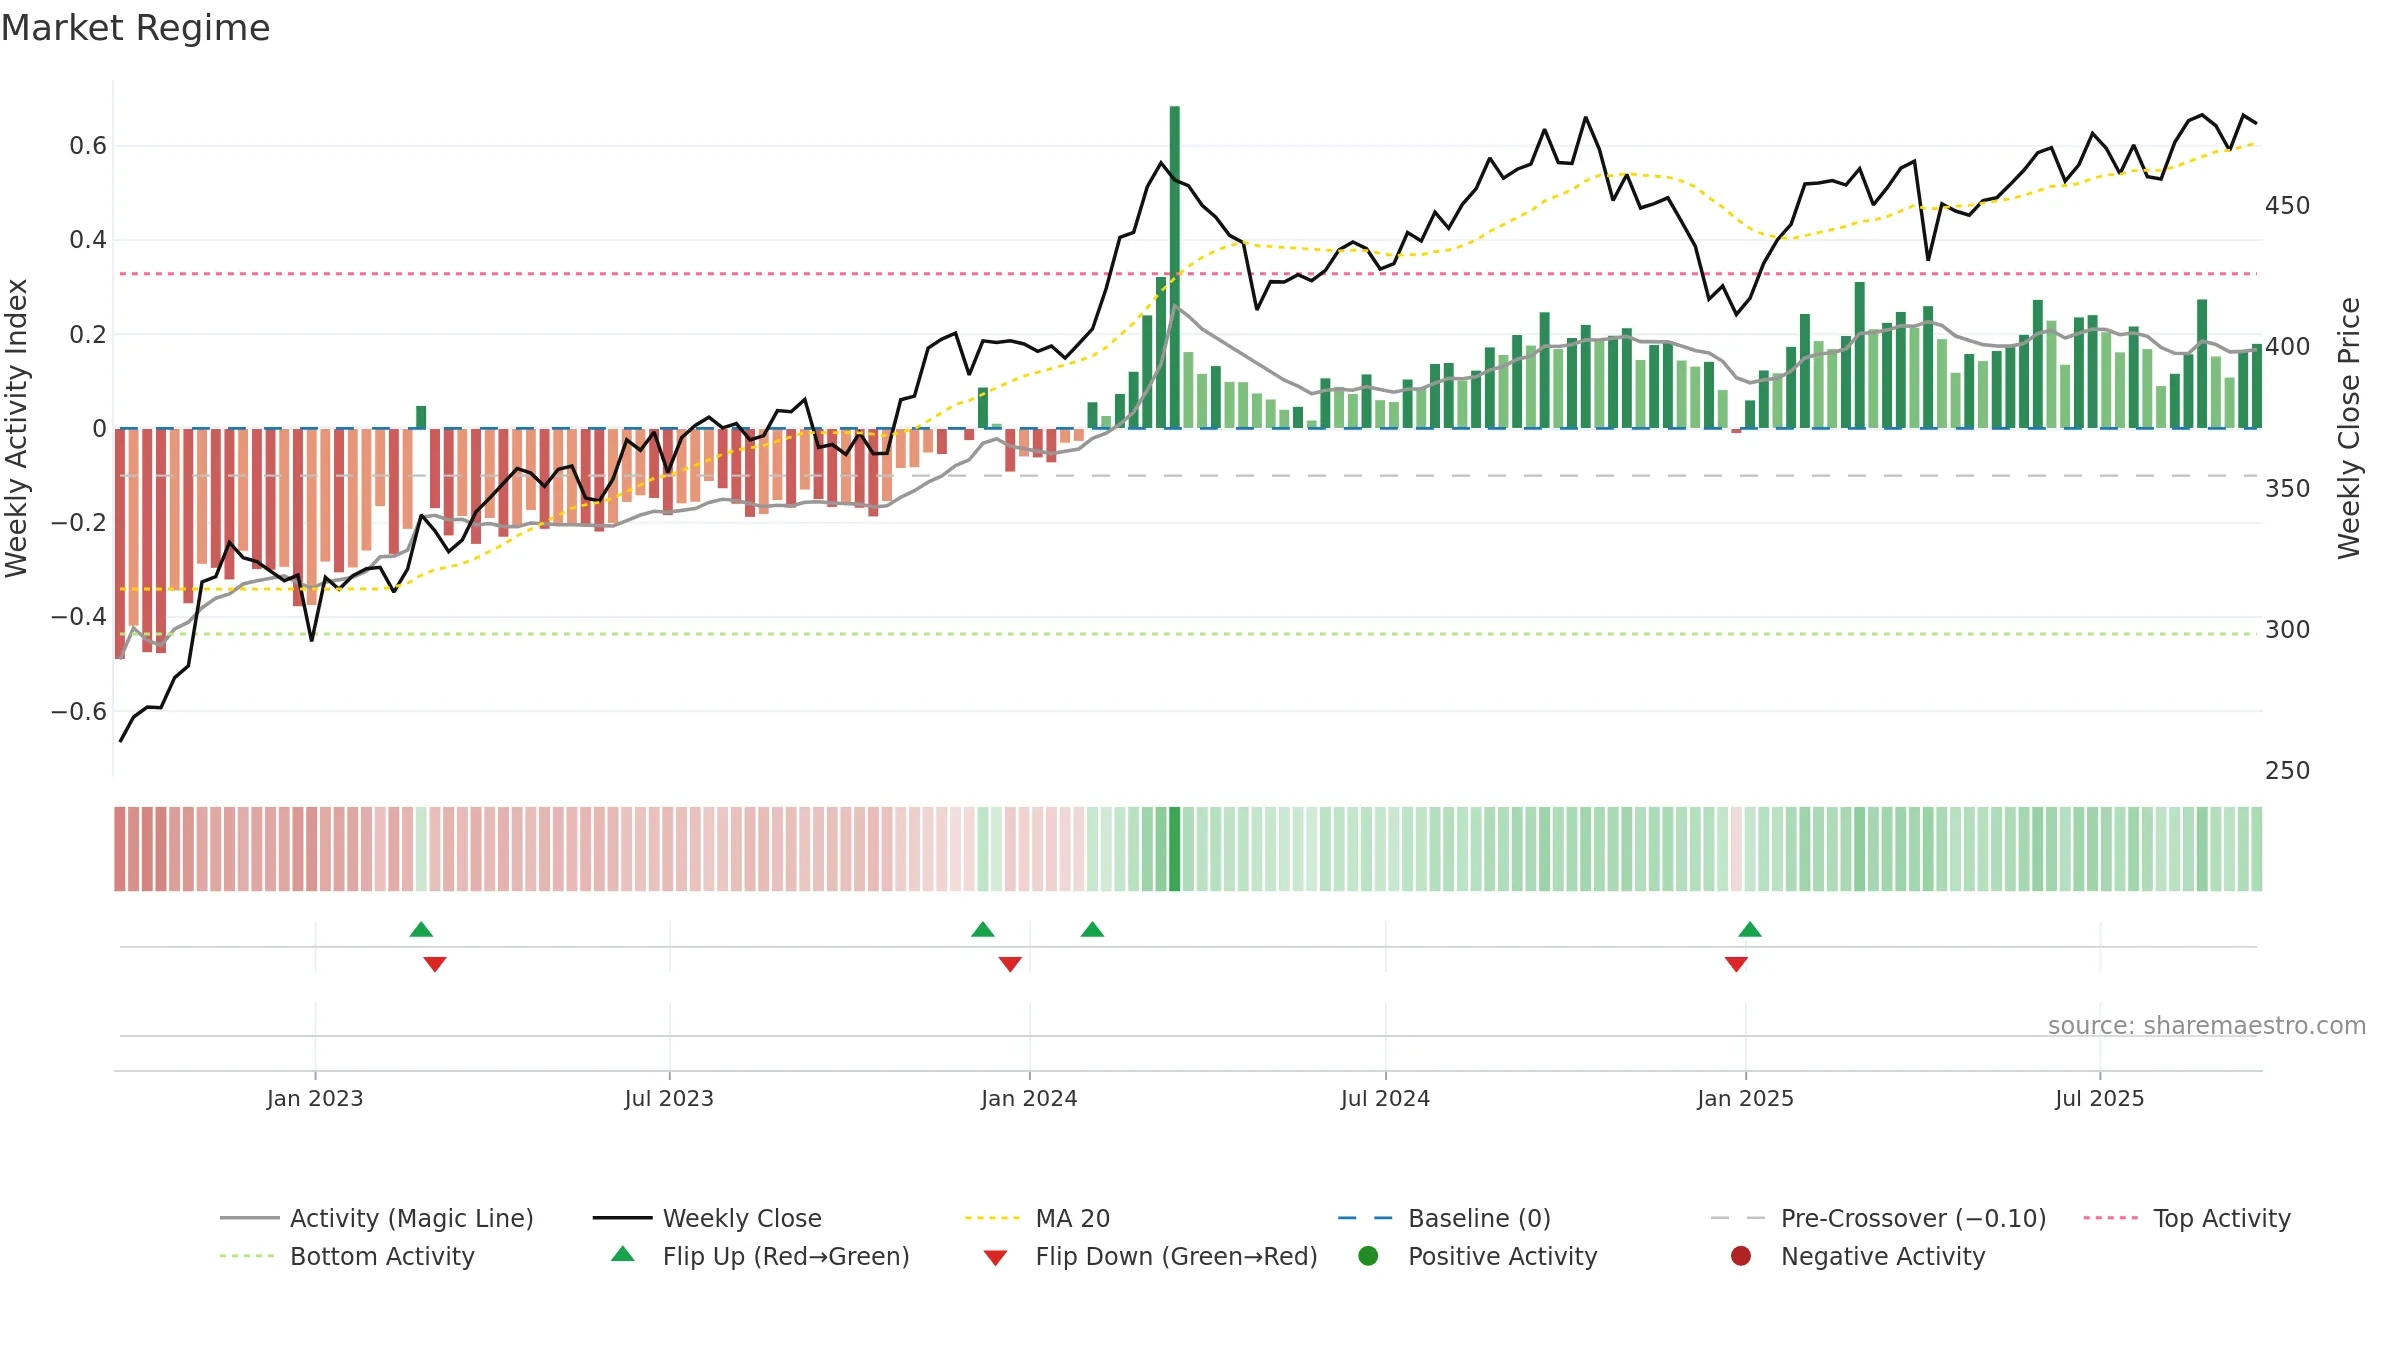This screenshot has width=2400, height=1350.
Task: Click the tallest green activity bar in March 2024
Action: [1175, 267]
